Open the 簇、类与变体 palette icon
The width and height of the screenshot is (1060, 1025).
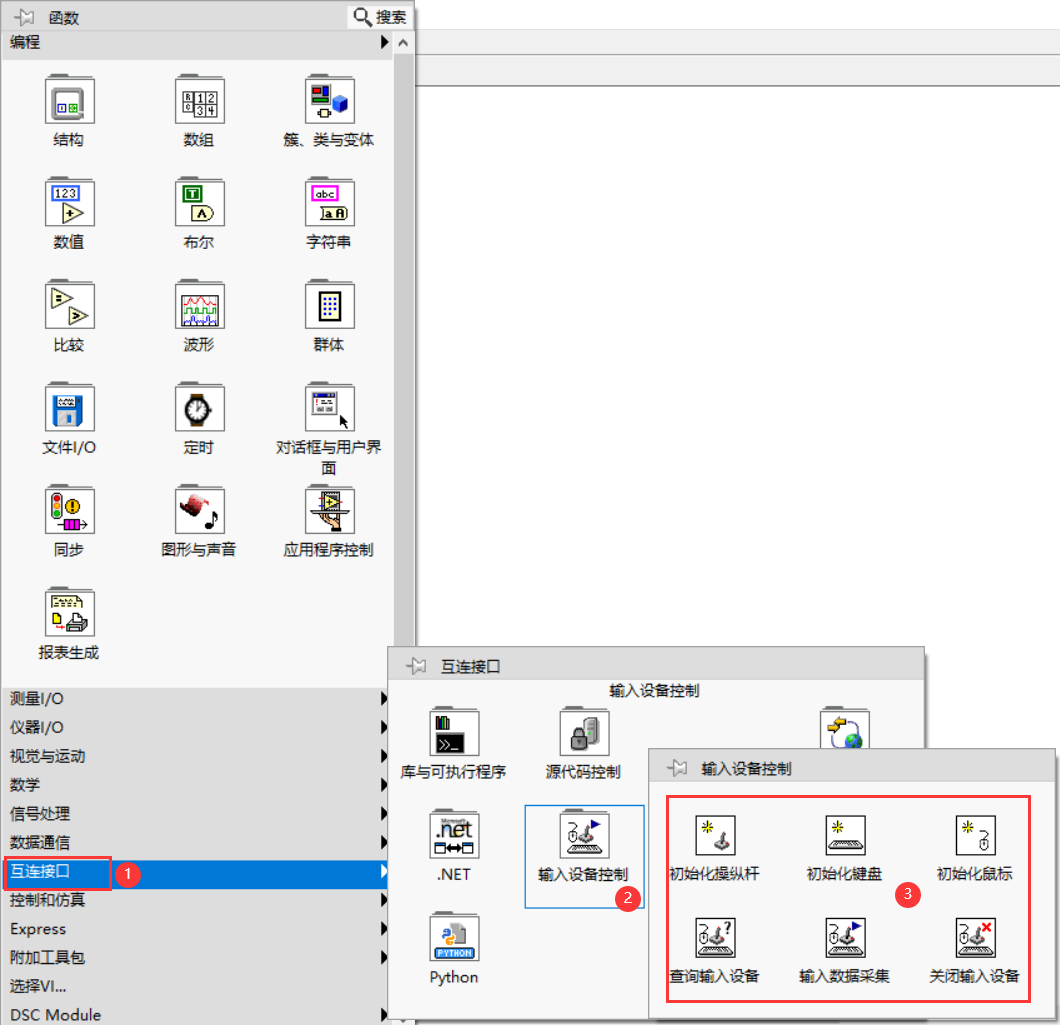click(x=329, y=99)
